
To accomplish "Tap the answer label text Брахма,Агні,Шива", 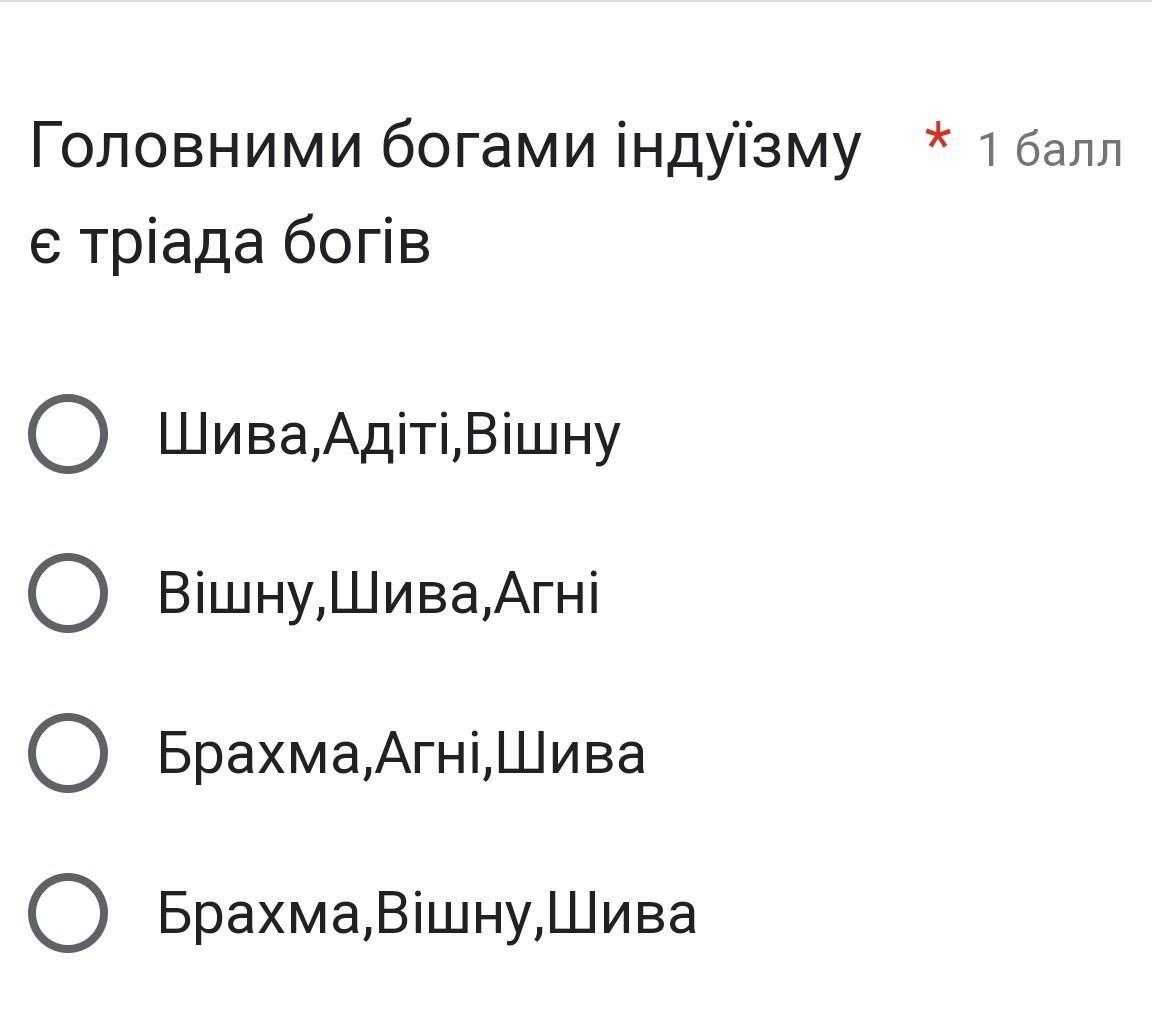I will [401, 754].
